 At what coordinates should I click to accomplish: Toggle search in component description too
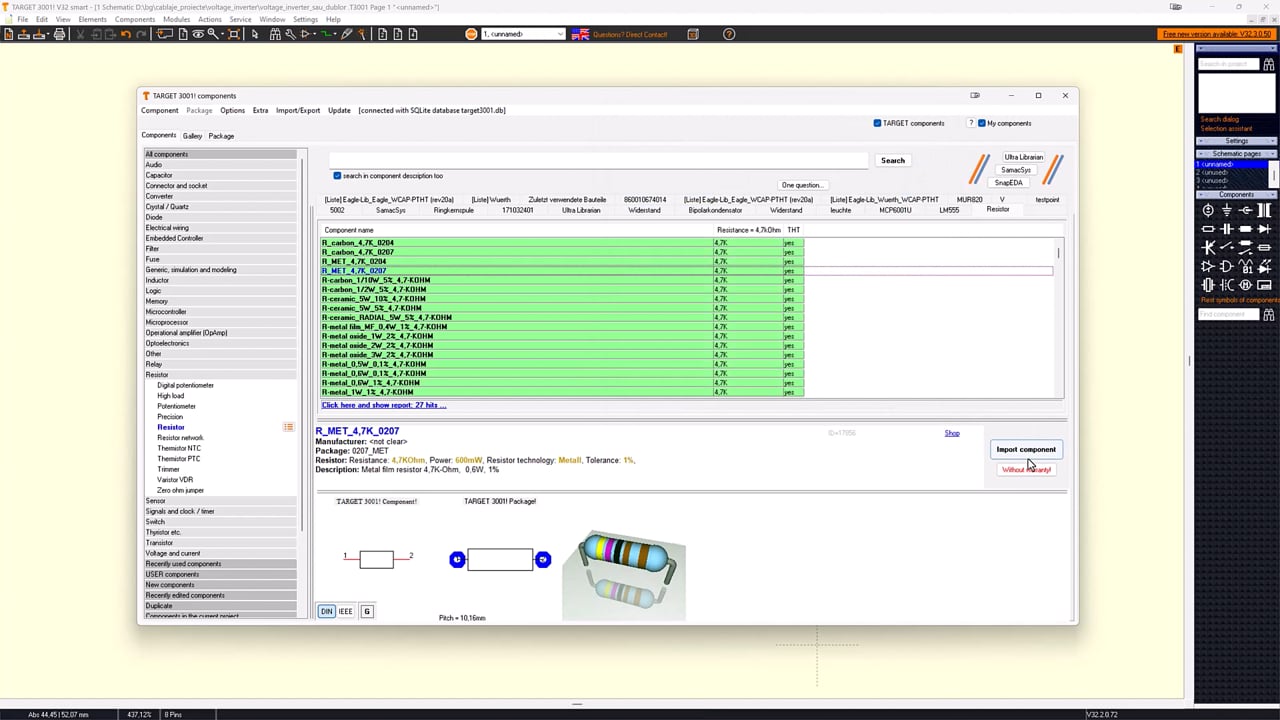point(337,176)
